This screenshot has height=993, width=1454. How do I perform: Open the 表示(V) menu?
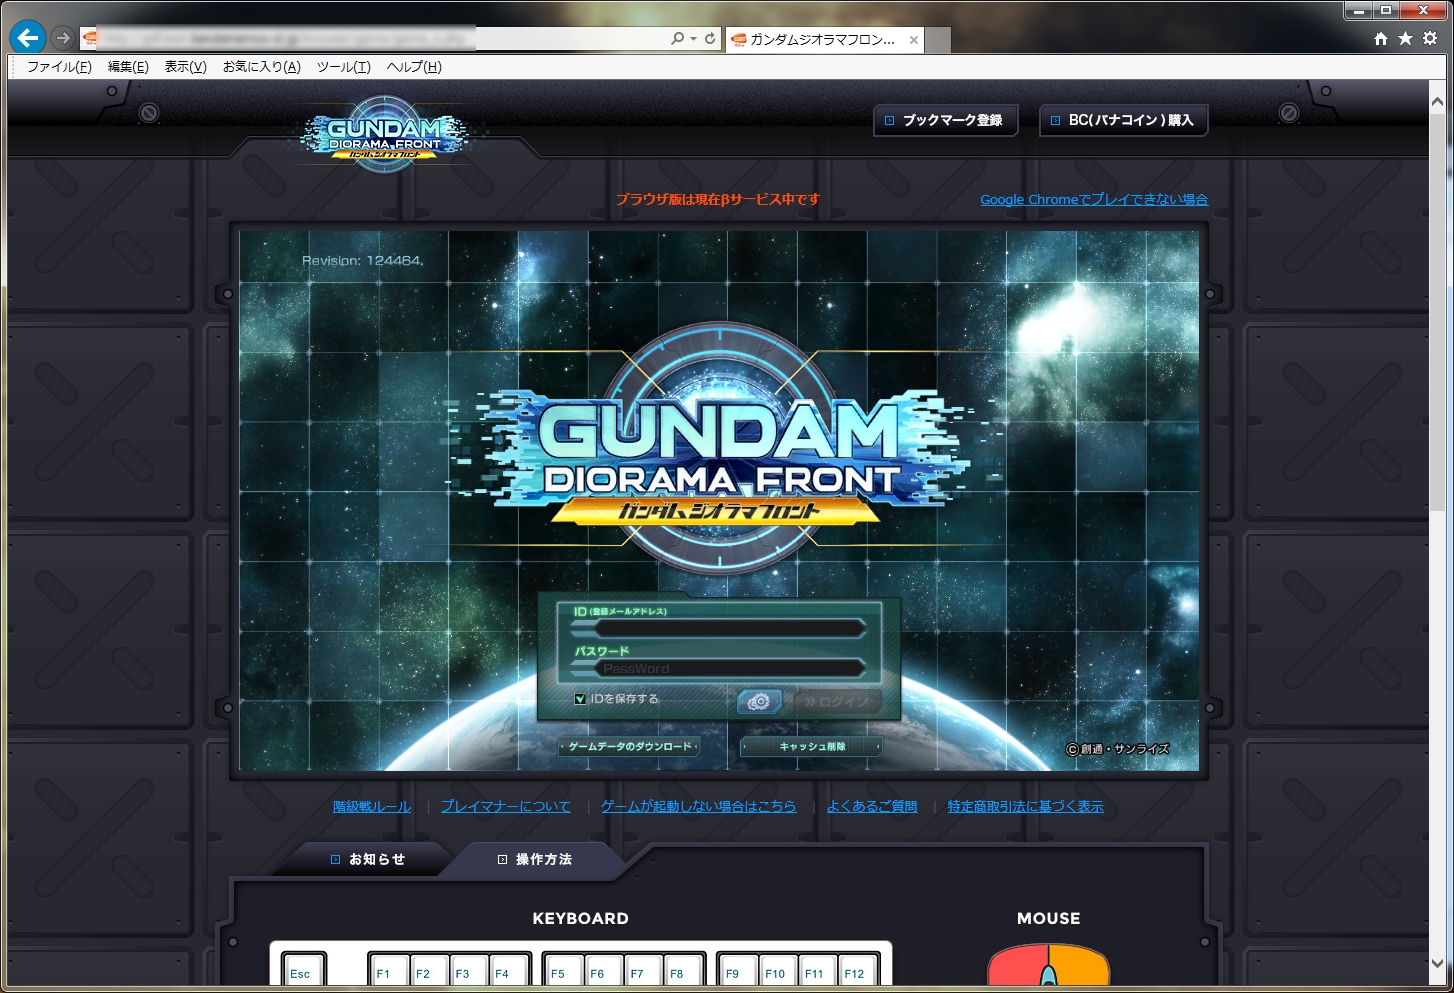pos(185,67)
